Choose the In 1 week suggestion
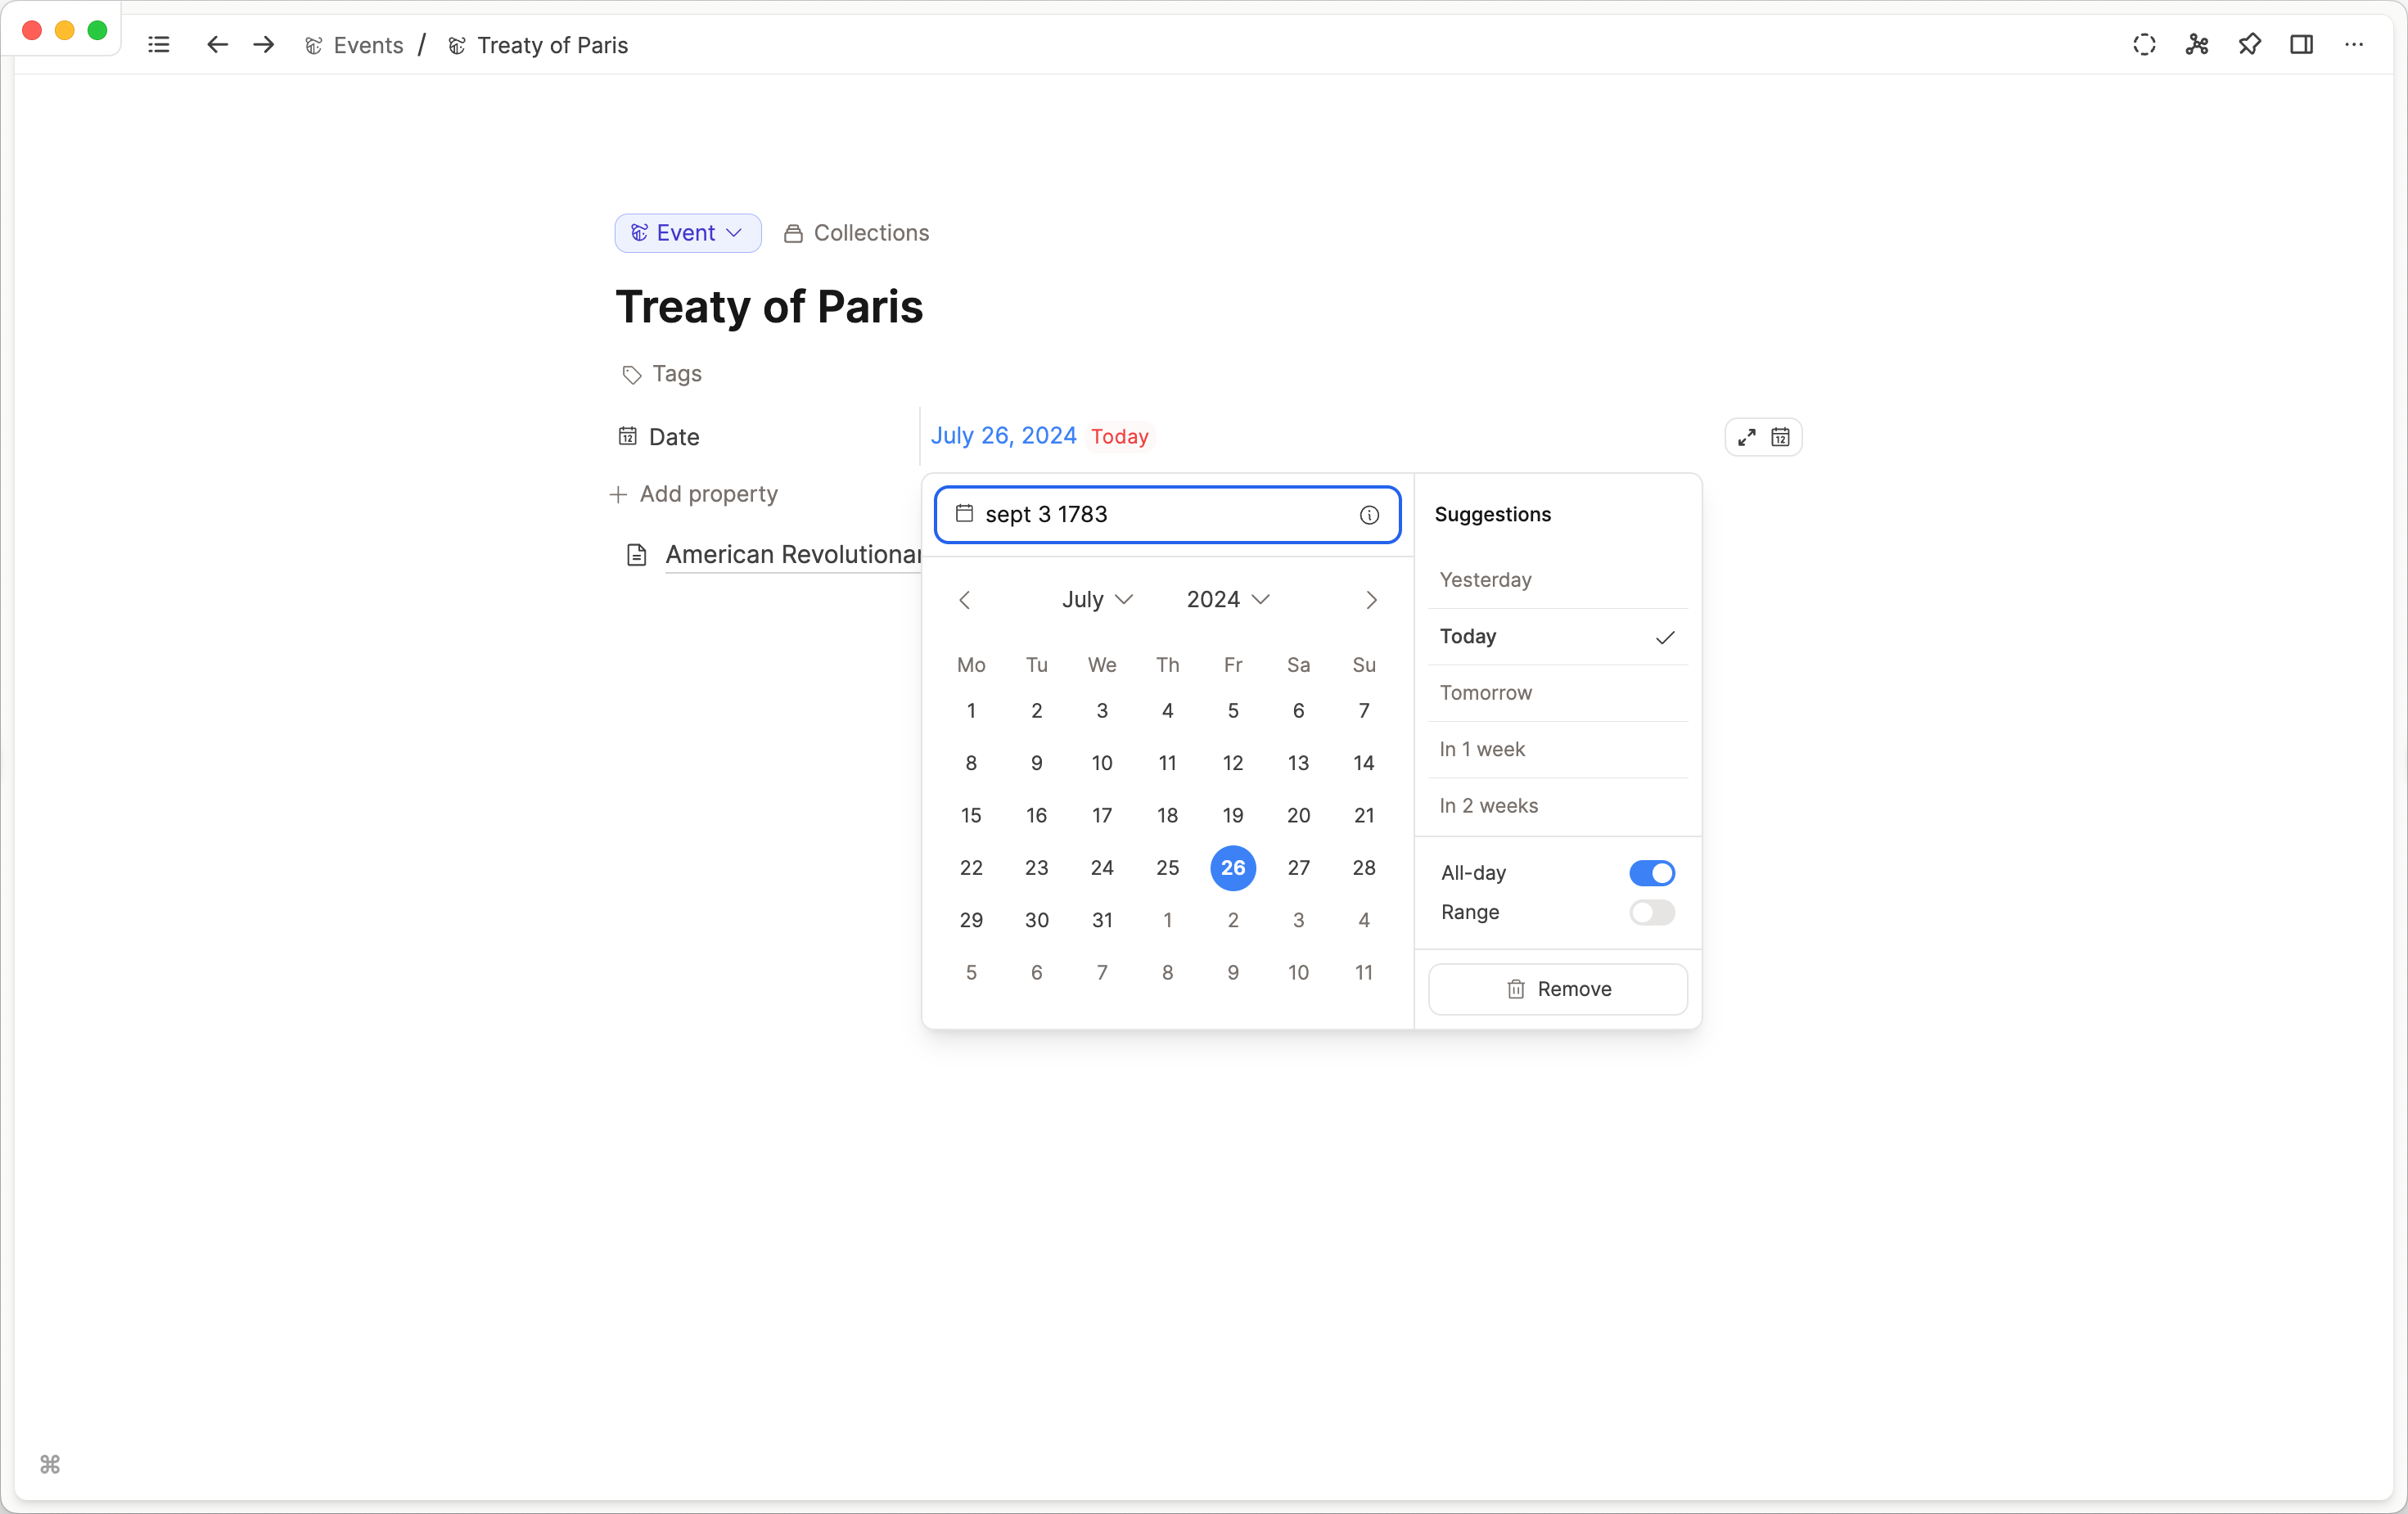Screen dimensions: 2408x1514 point(1482,749)
